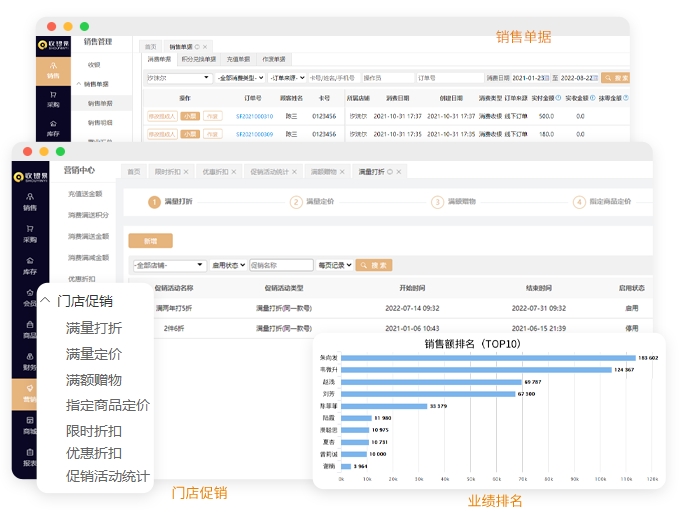Select 优惠折扣 in 门店促销 popup menu

click(94, 453)
